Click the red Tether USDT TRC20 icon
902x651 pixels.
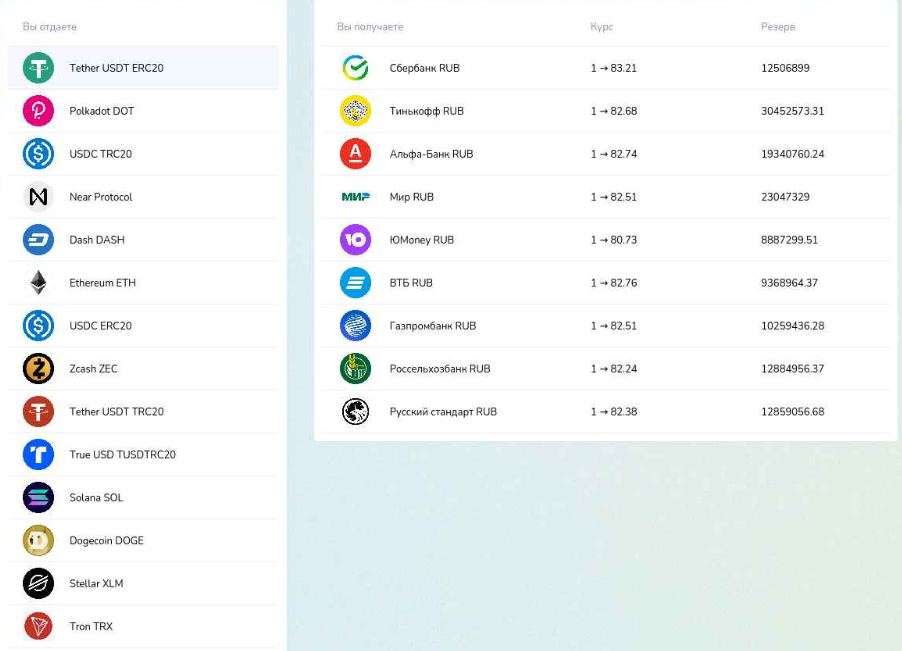(x=39, y=412)
